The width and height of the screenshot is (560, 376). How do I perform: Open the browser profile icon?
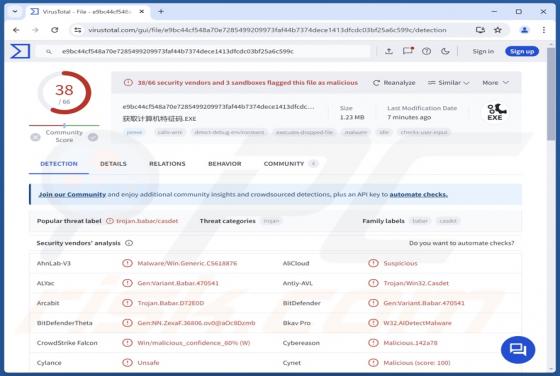point(524,30)
